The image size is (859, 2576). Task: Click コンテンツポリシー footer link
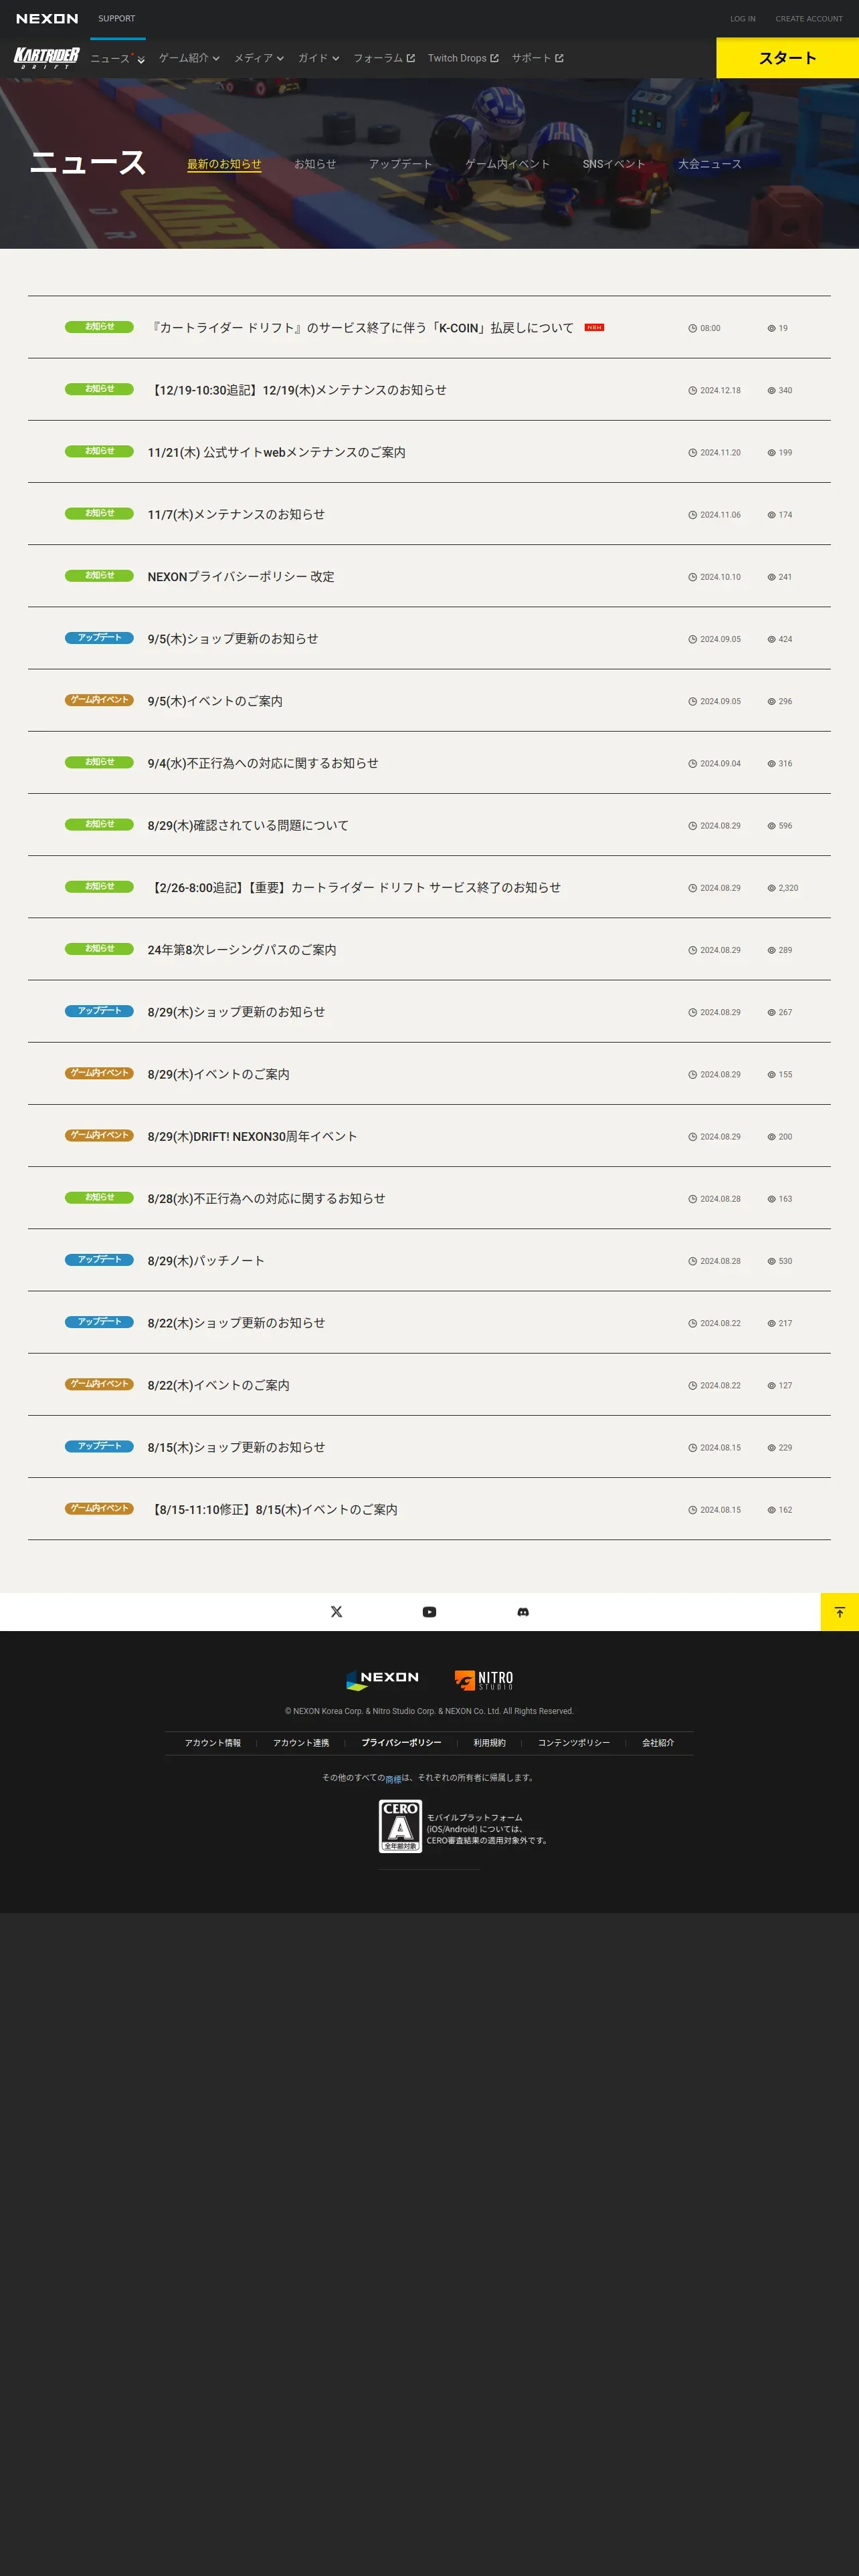(574, 1743)
